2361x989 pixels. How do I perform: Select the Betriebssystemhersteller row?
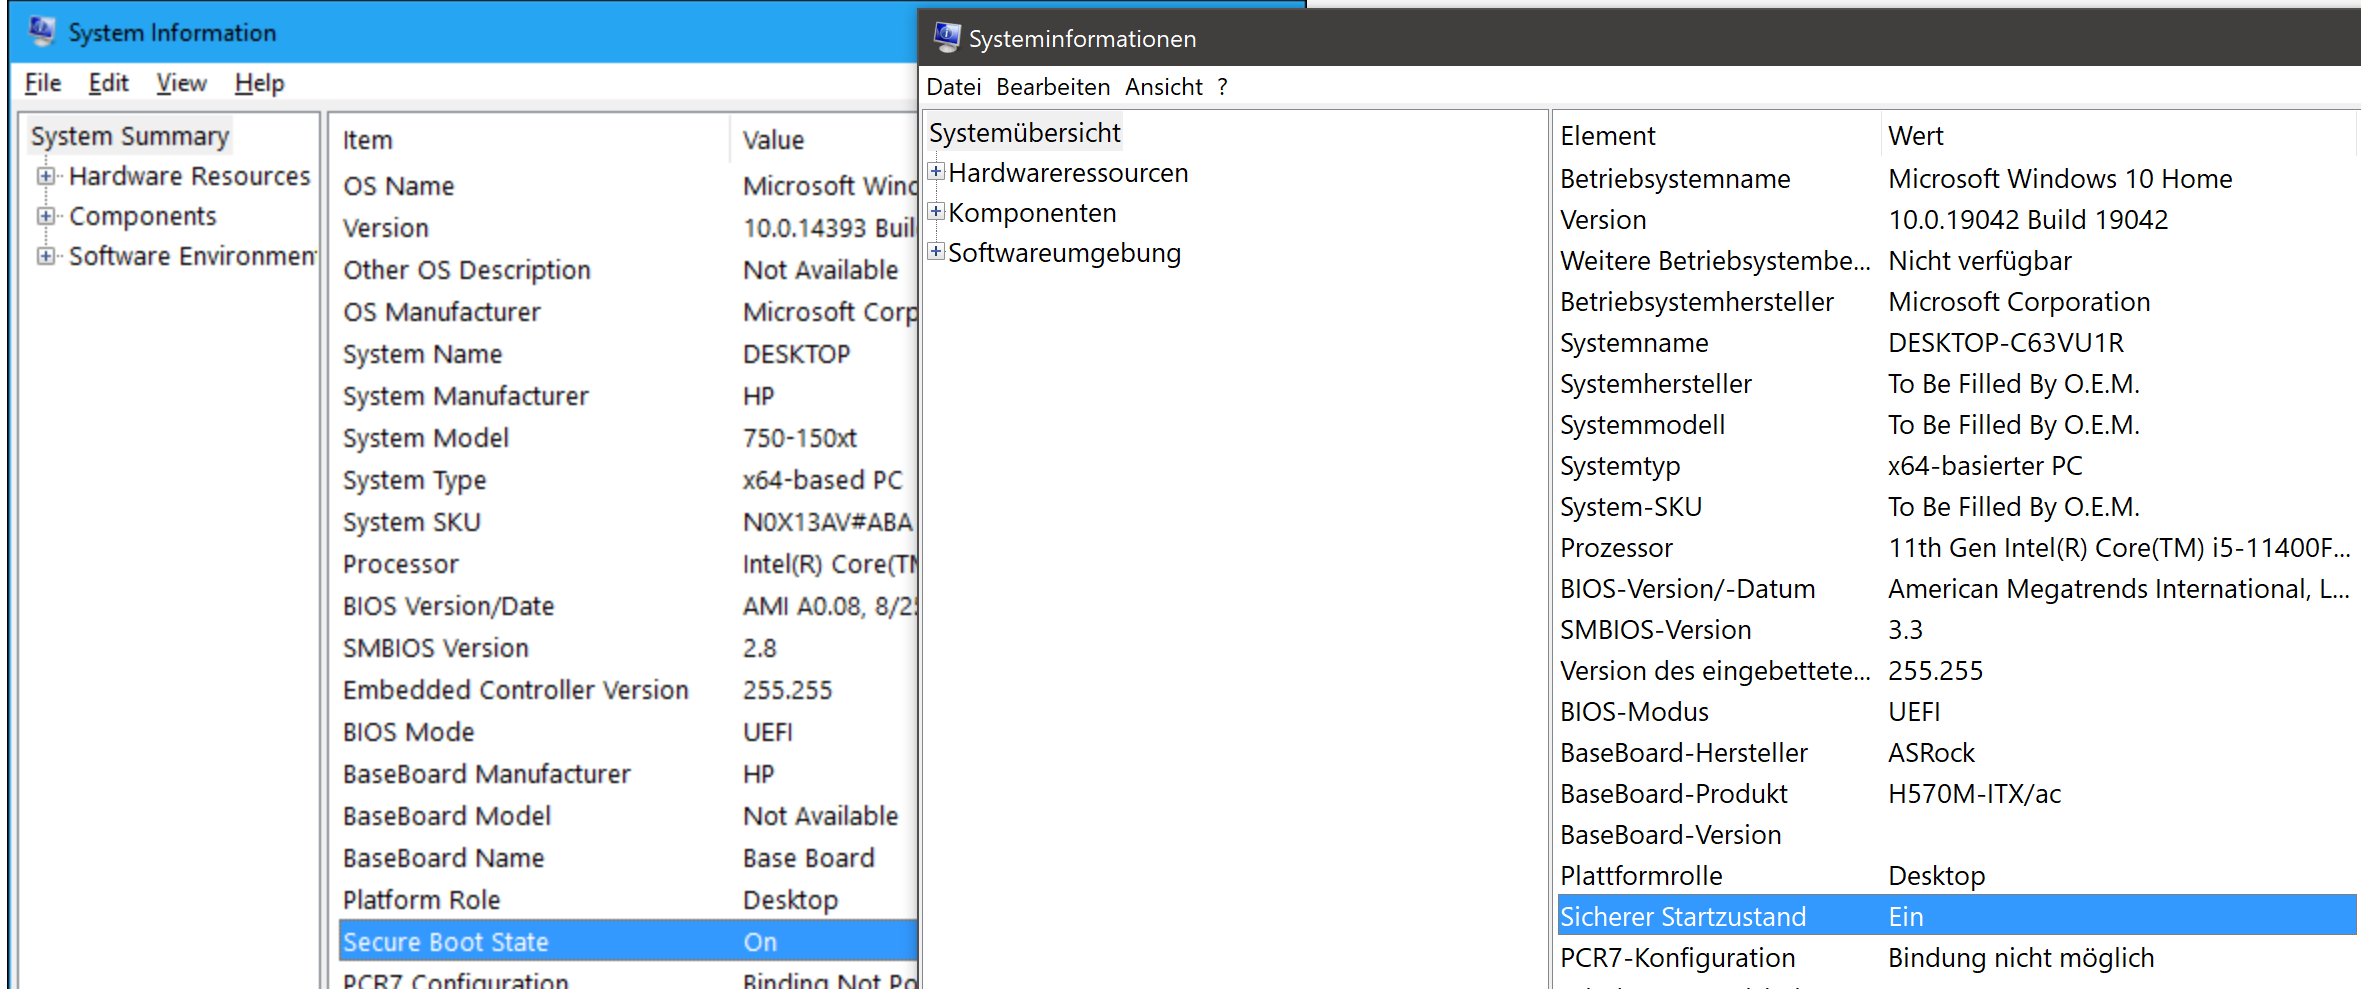1957,302
